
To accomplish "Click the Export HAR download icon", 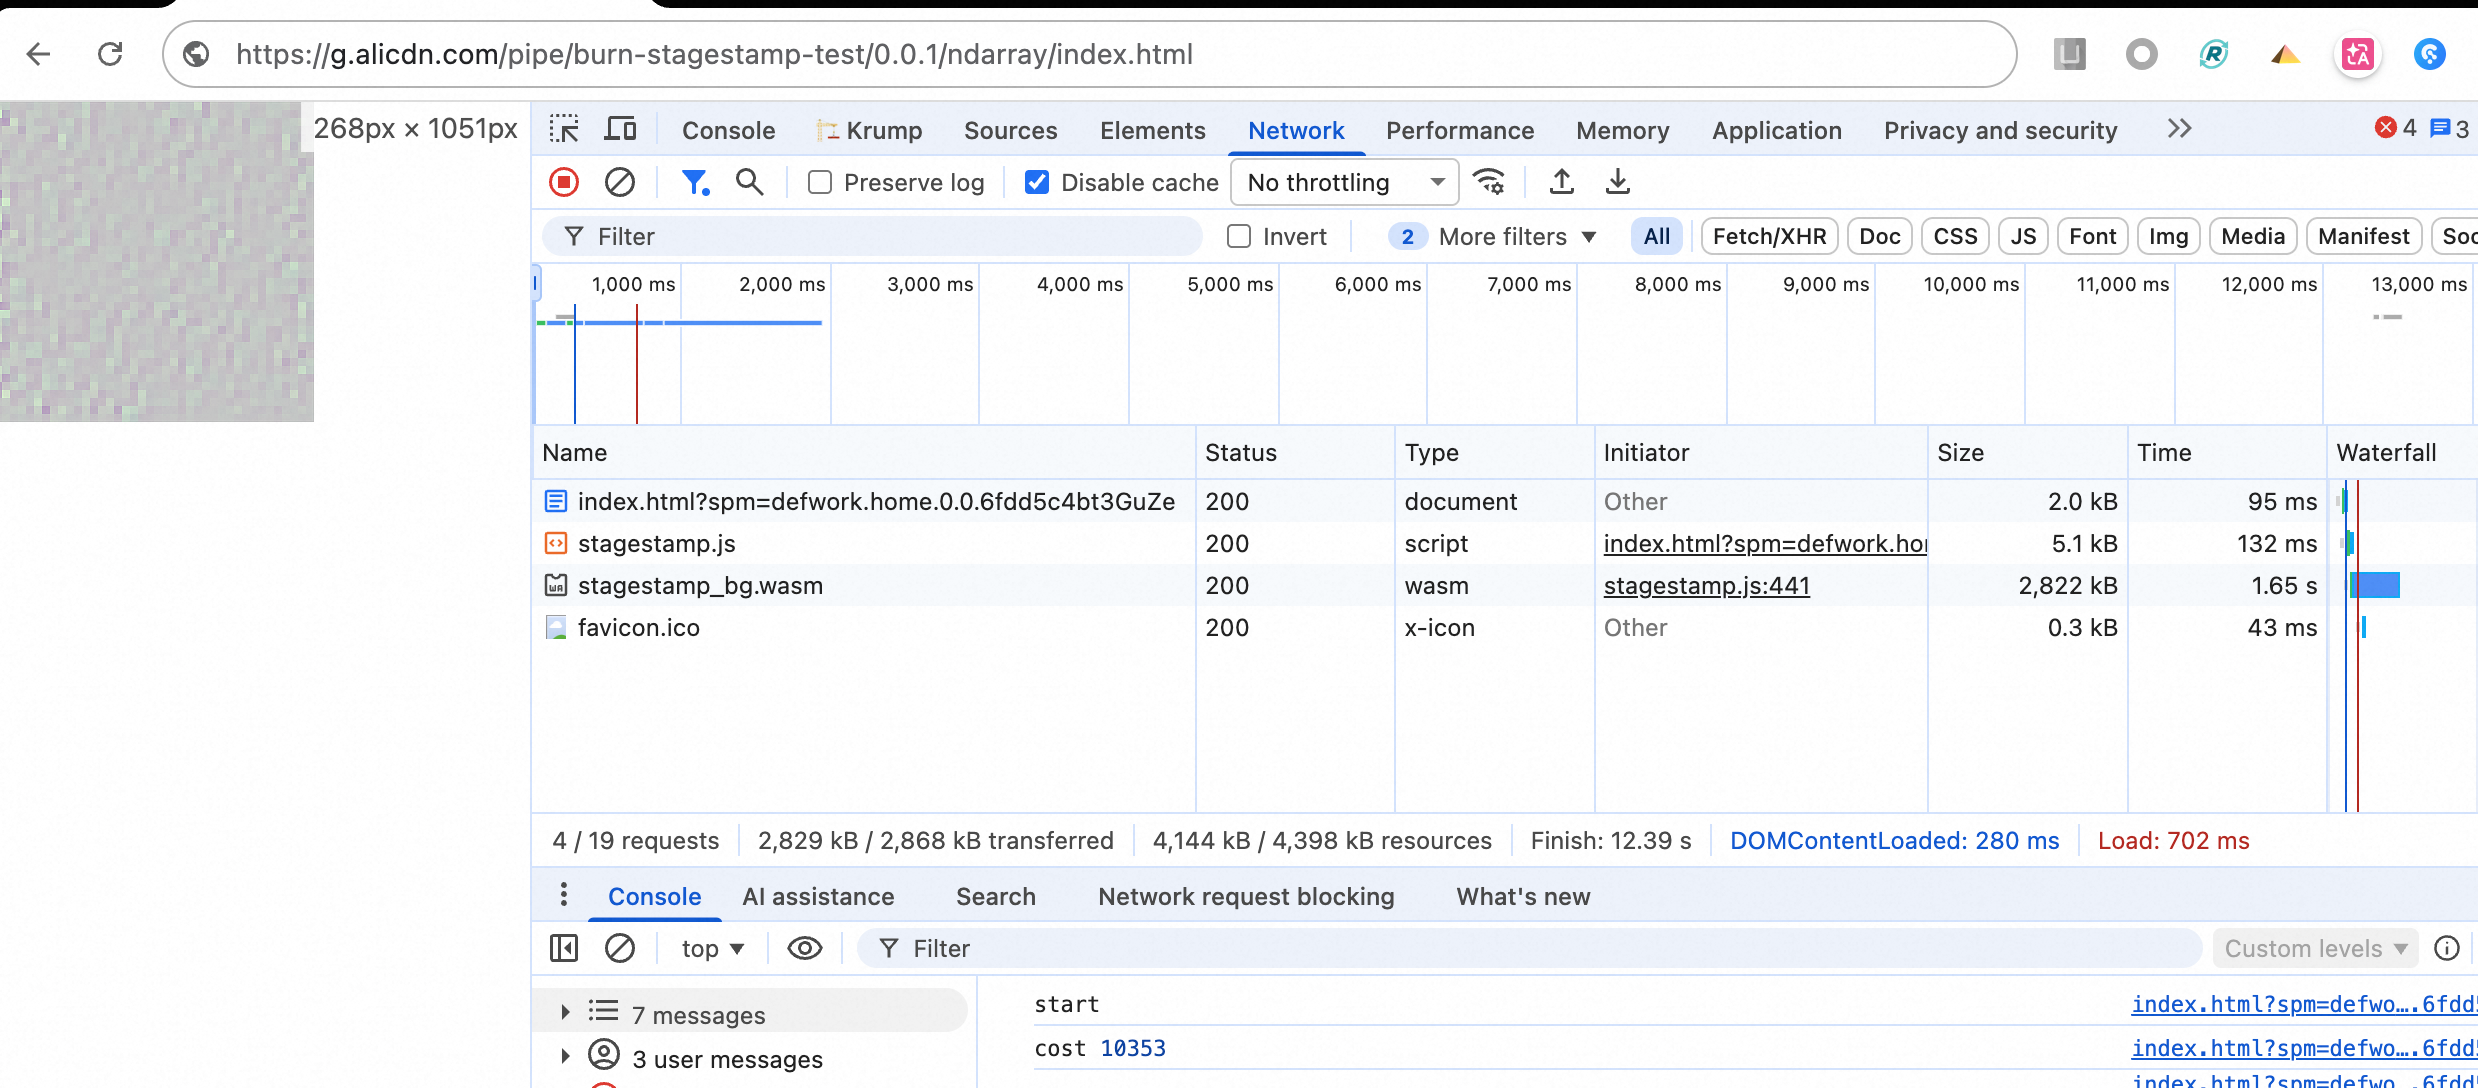I will click(1617, 182).
